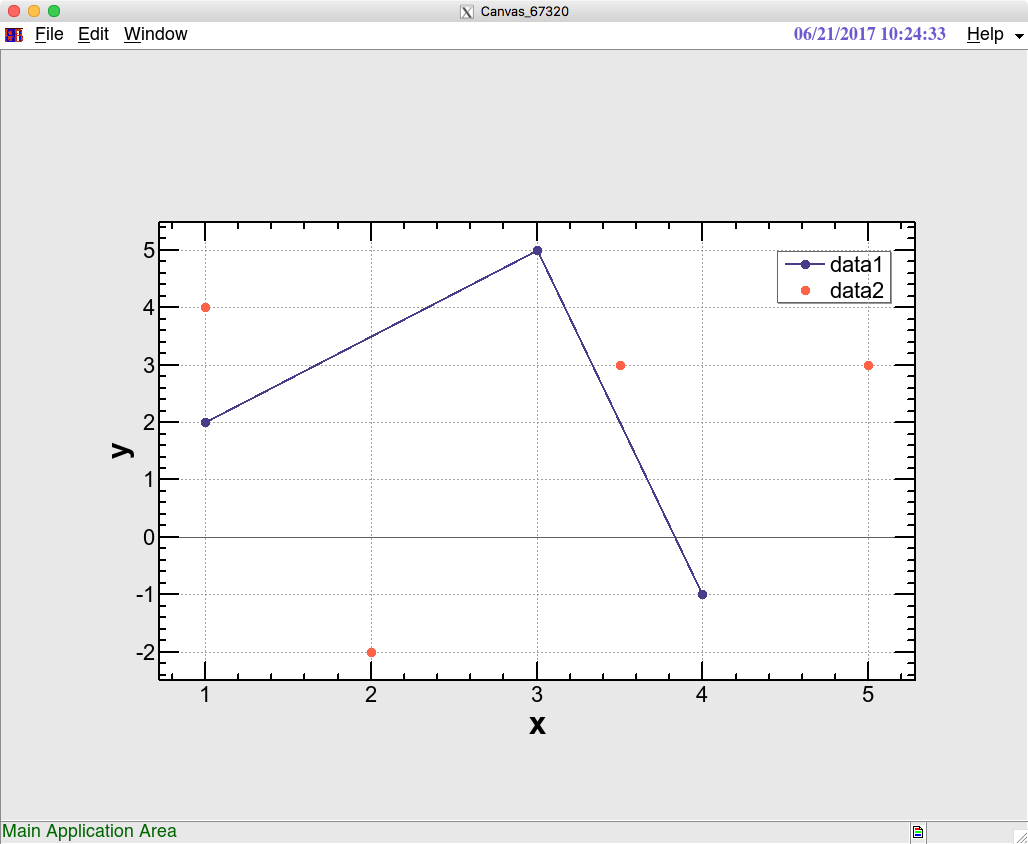
Task: Click the green zoom window button
Action: [54, 11]
